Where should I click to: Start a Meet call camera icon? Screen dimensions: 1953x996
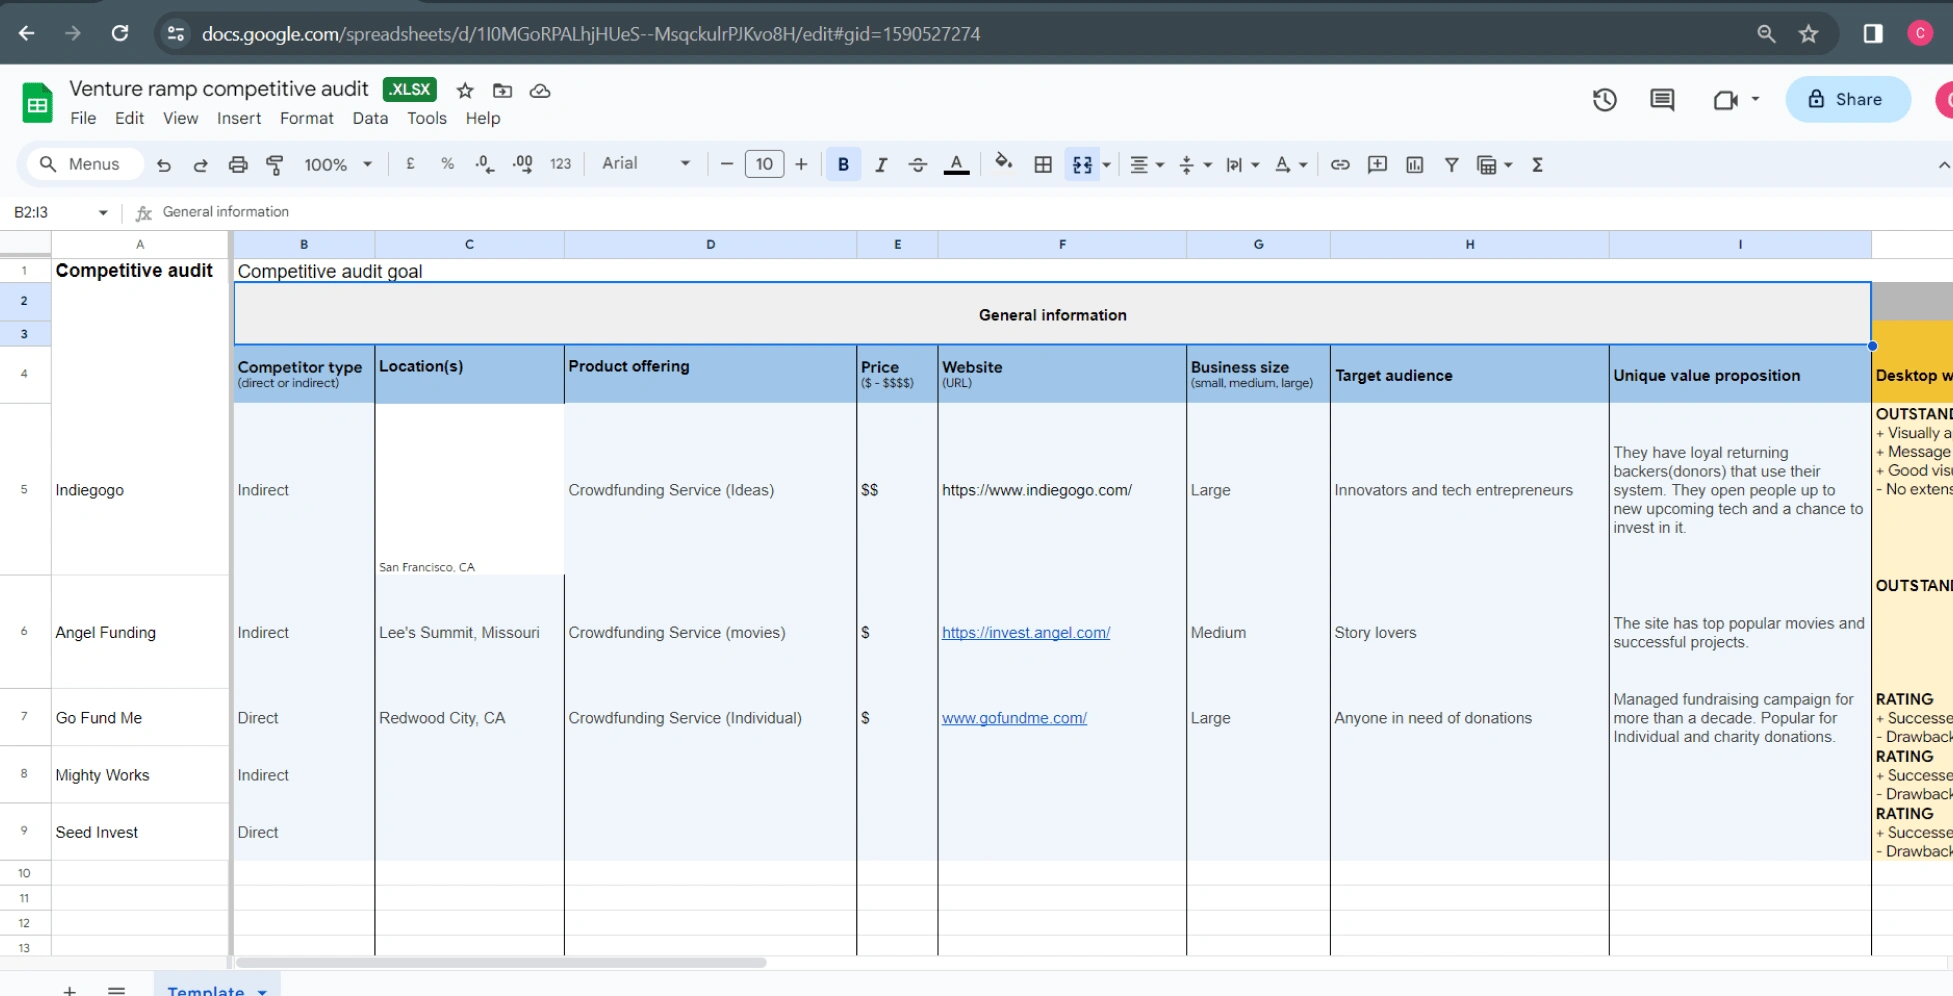[x=1726, y=100]
